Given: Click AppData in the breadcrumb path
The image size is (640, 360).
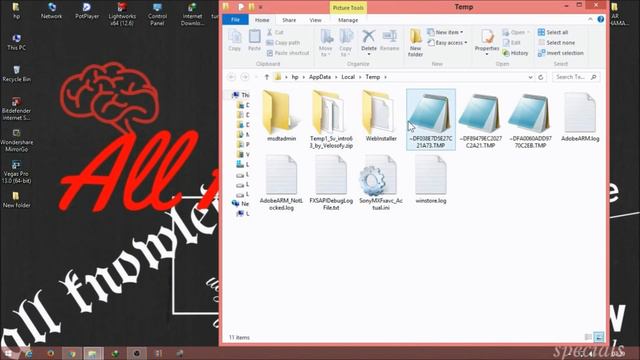Looking at the screenshot, I should point(320,77).
